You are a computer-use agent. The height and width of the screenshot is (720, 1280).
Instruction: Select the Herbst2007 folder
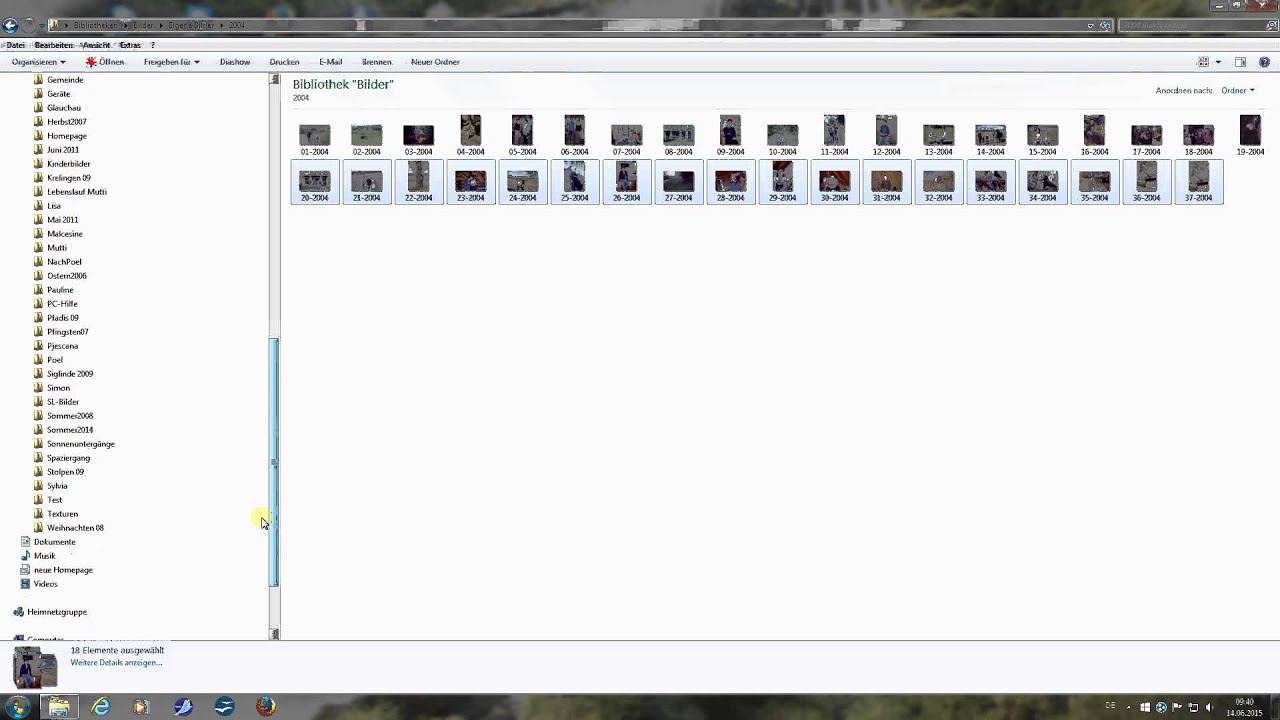coord(66,122)
